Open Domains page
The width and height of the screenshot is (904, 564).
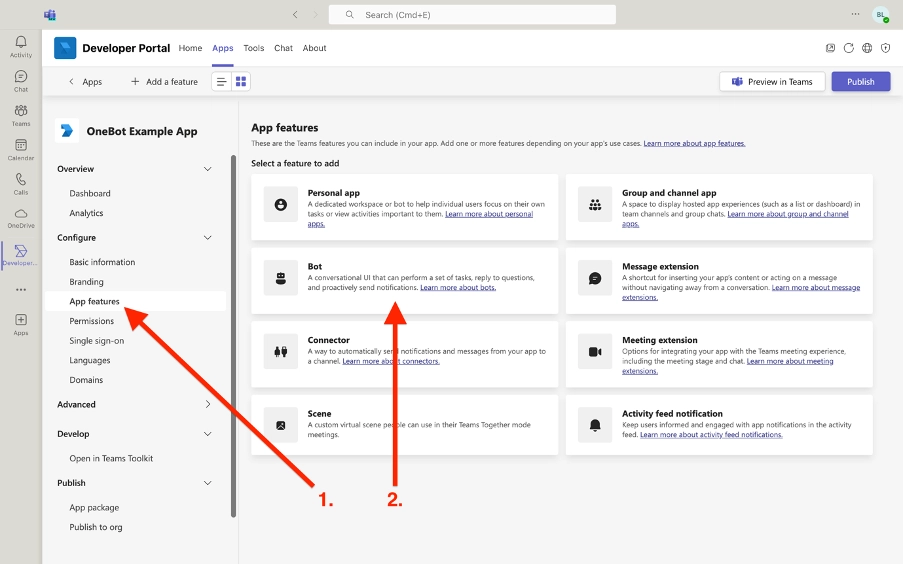(x=86, y=379)
